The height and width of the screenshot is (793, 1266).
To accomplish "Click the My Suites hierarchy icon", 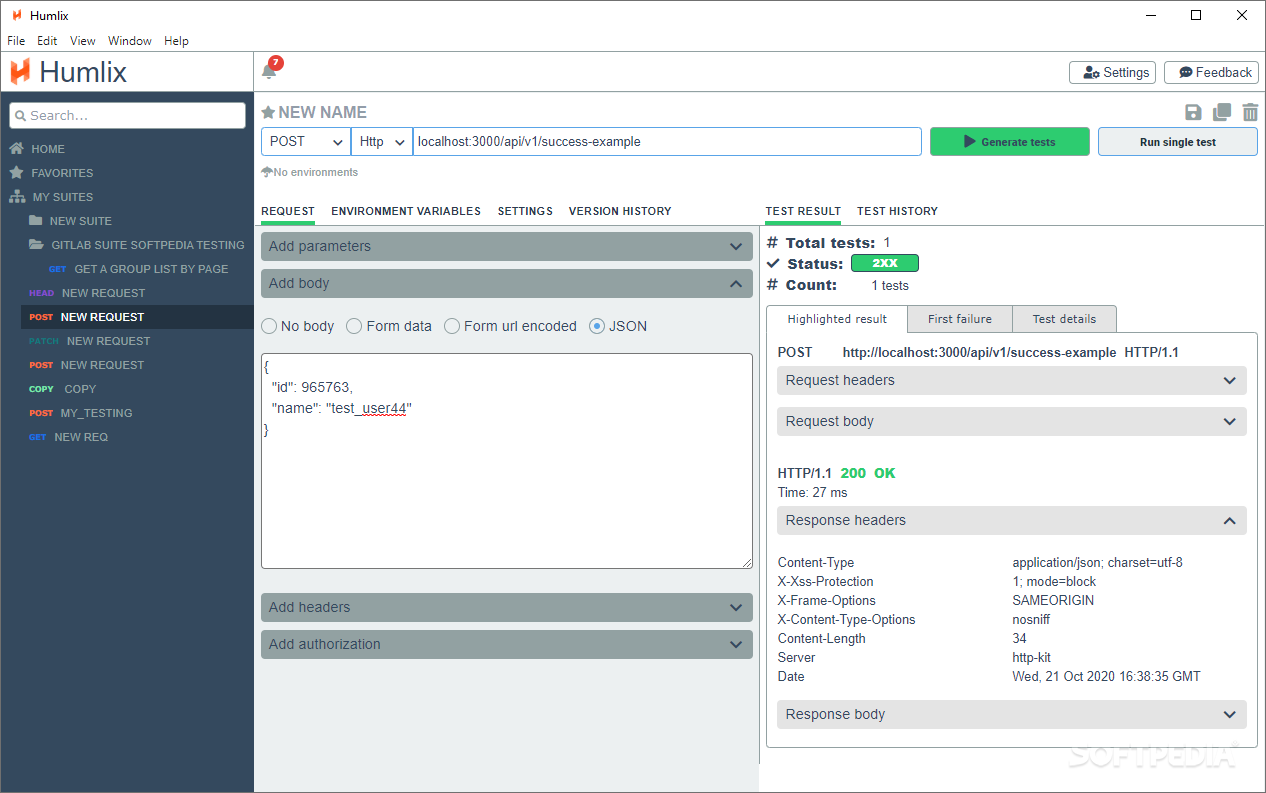I will point(17,197).
